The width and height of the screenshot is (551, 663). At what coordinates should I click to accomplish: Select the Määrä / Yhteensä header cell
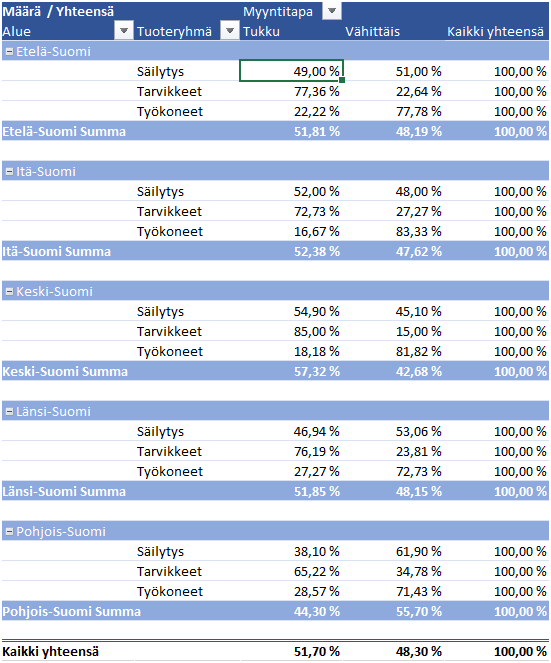tap(58, 11)
